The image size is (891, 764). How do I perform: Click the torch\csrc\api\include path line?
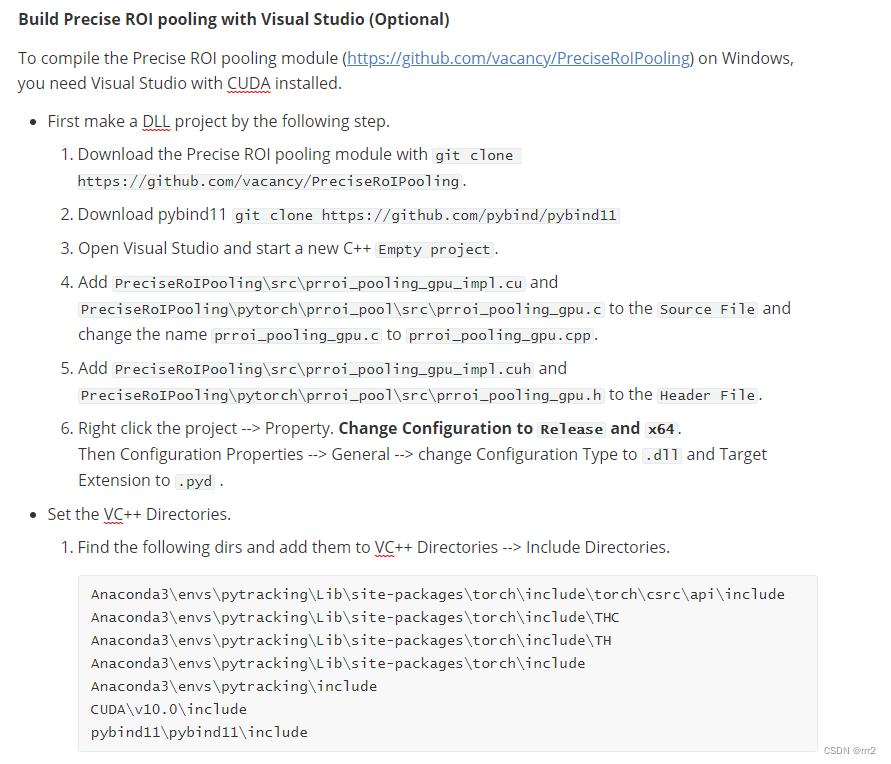point(437,594)
